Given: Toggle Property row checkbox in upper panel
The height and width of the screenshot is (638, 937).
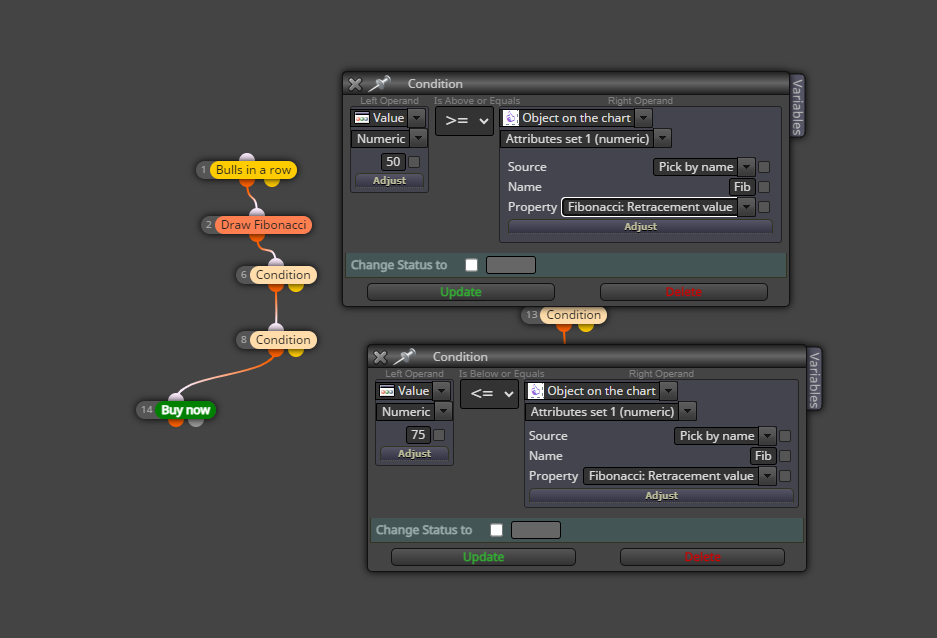Looking at the screenshot, I should [764, 207].
